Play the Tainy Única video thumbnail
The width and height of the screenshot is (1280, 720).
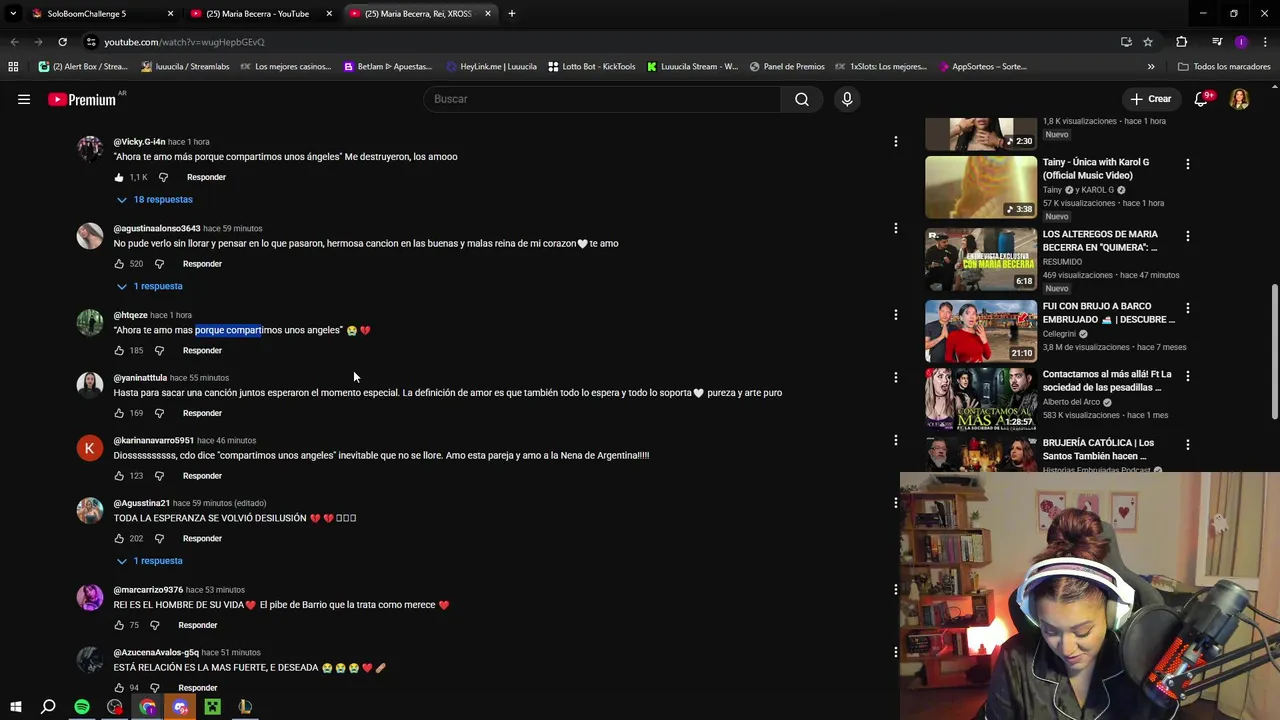pyautogui.click(x=981, y=187)
